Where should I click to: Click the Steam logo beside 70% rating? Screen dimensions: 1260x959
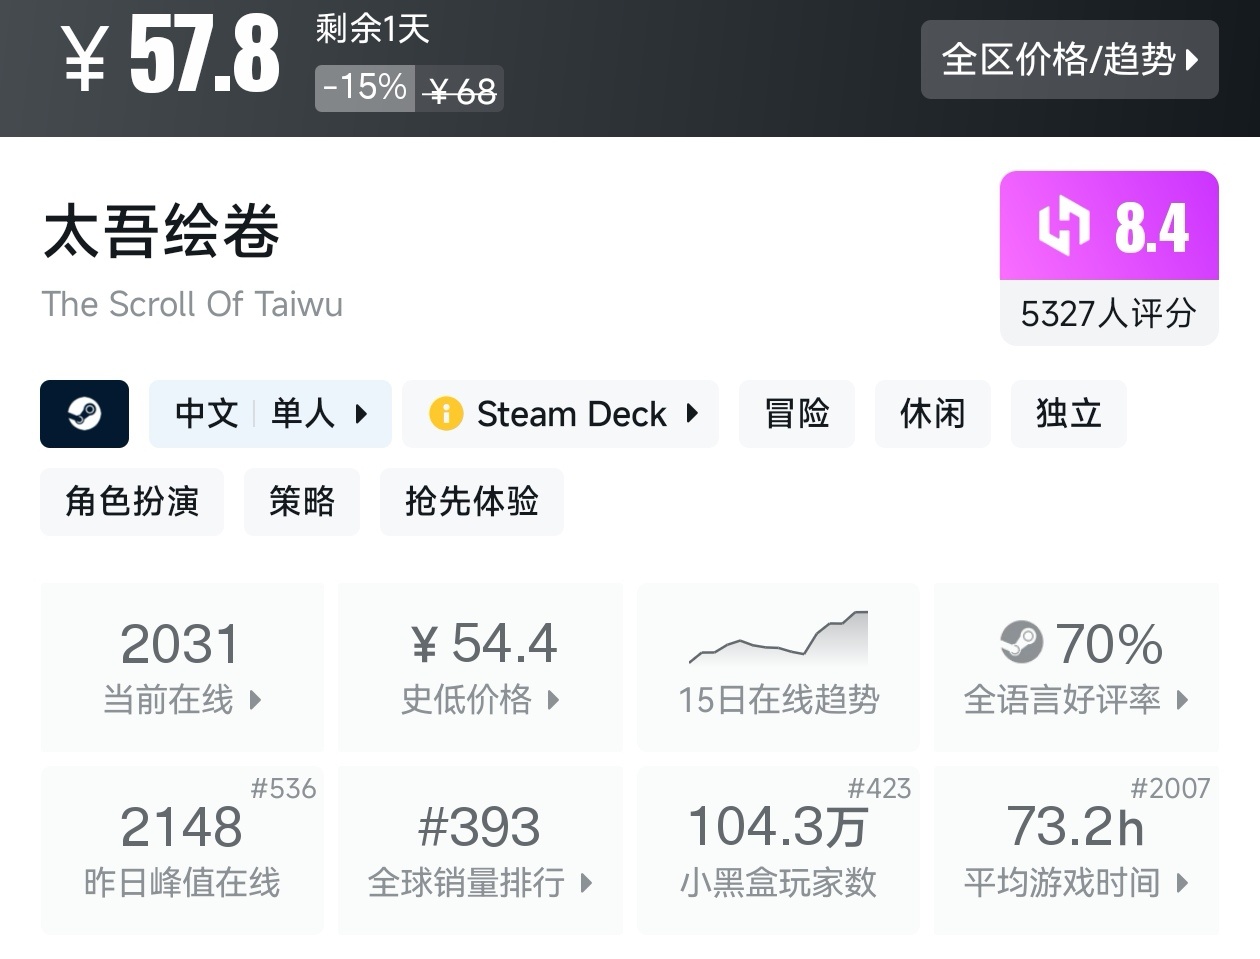click(1021, 643)
